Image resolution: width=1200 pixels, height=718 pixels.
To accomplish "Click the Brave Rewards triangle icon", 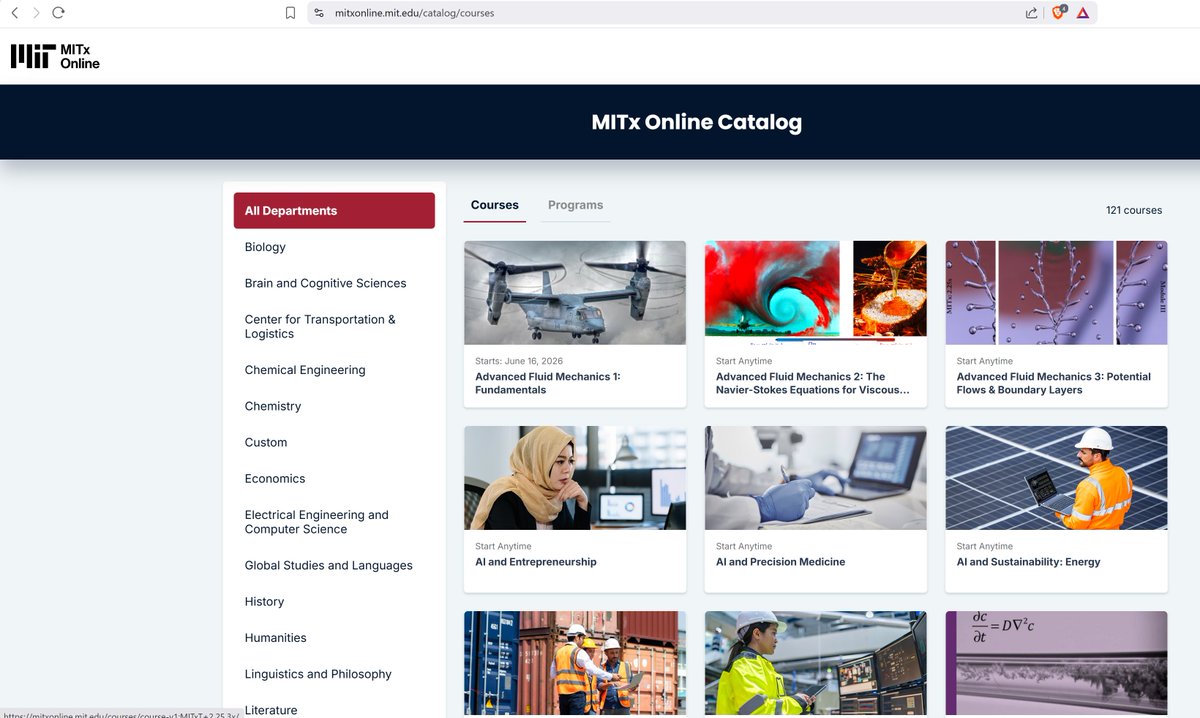I will coord(1083,13).
